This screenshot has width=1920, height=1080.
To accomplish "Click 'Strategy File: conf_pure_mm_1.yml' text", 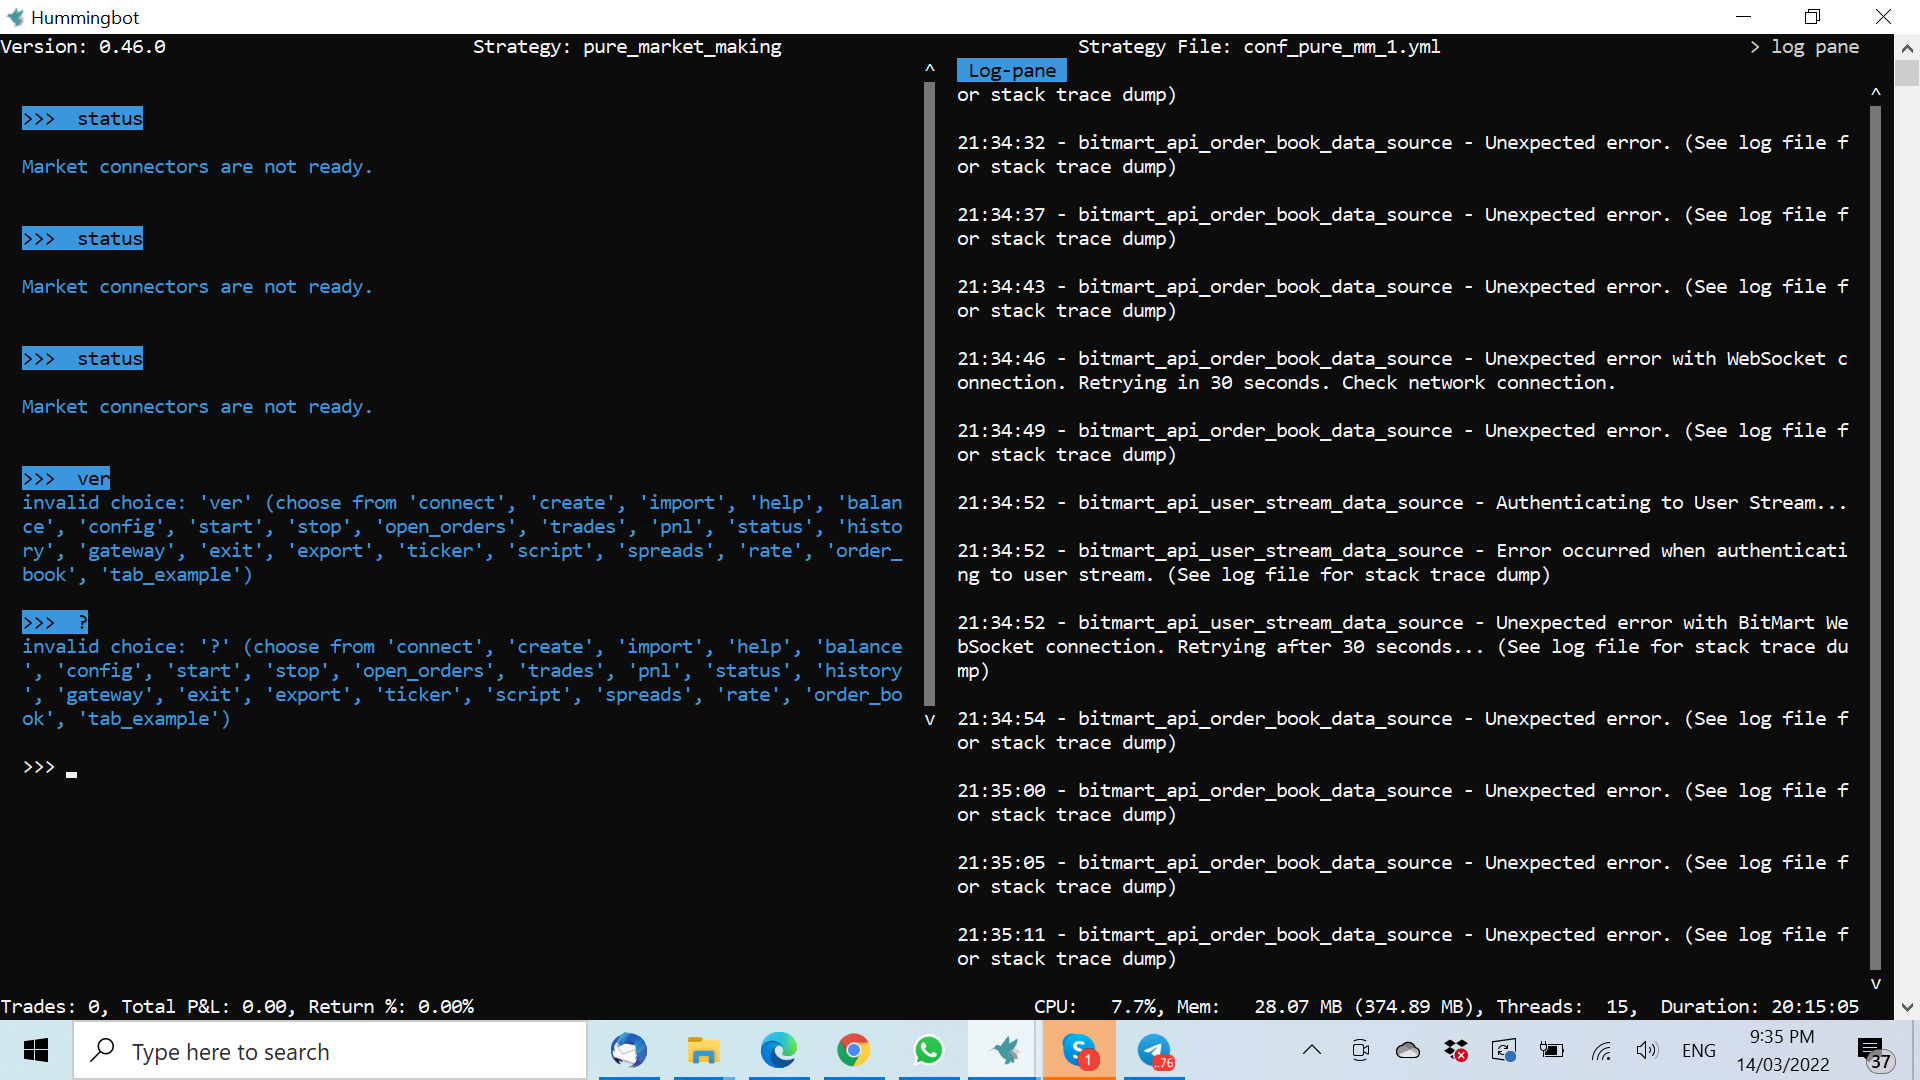I will tap(1259, 47).
